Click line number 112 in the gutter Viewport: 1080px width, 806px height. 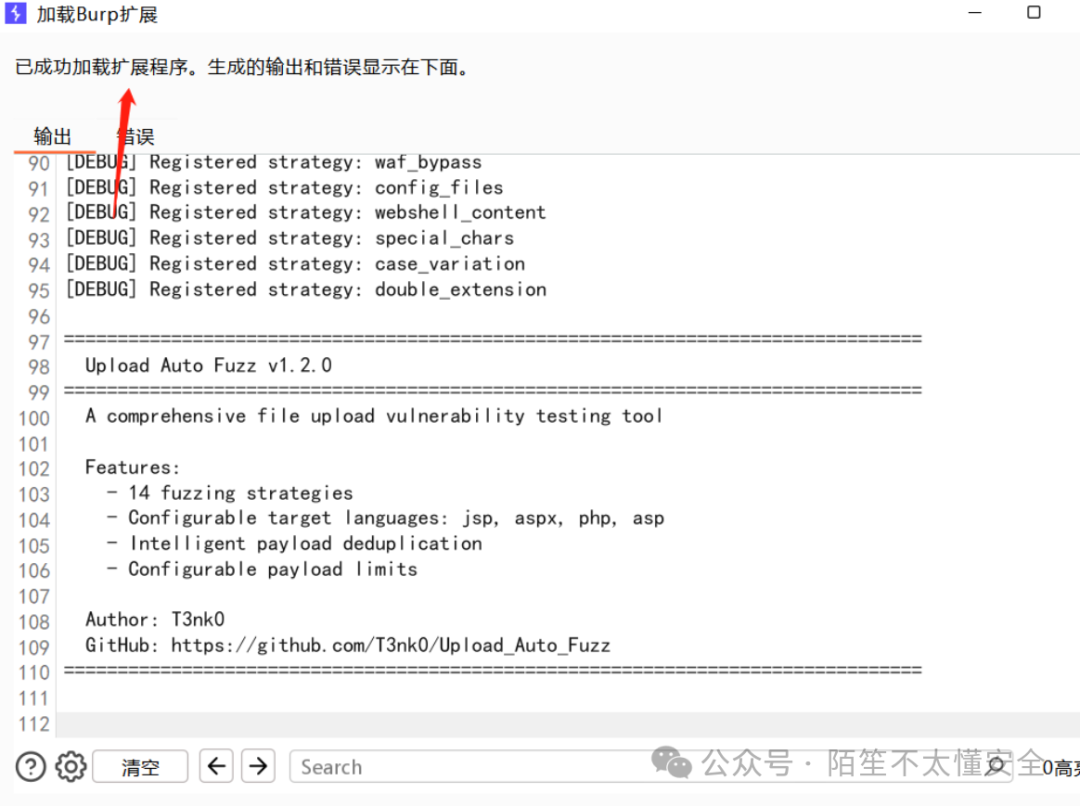click(x=34, y=723)
